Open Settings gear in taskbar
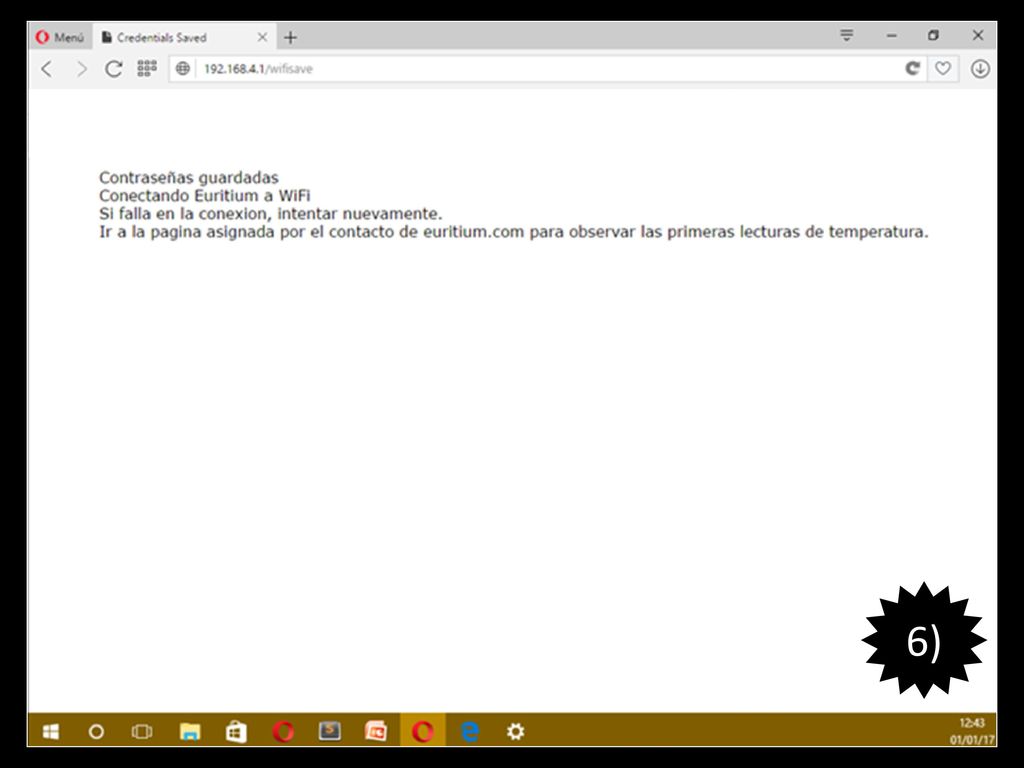 point(515,731)
